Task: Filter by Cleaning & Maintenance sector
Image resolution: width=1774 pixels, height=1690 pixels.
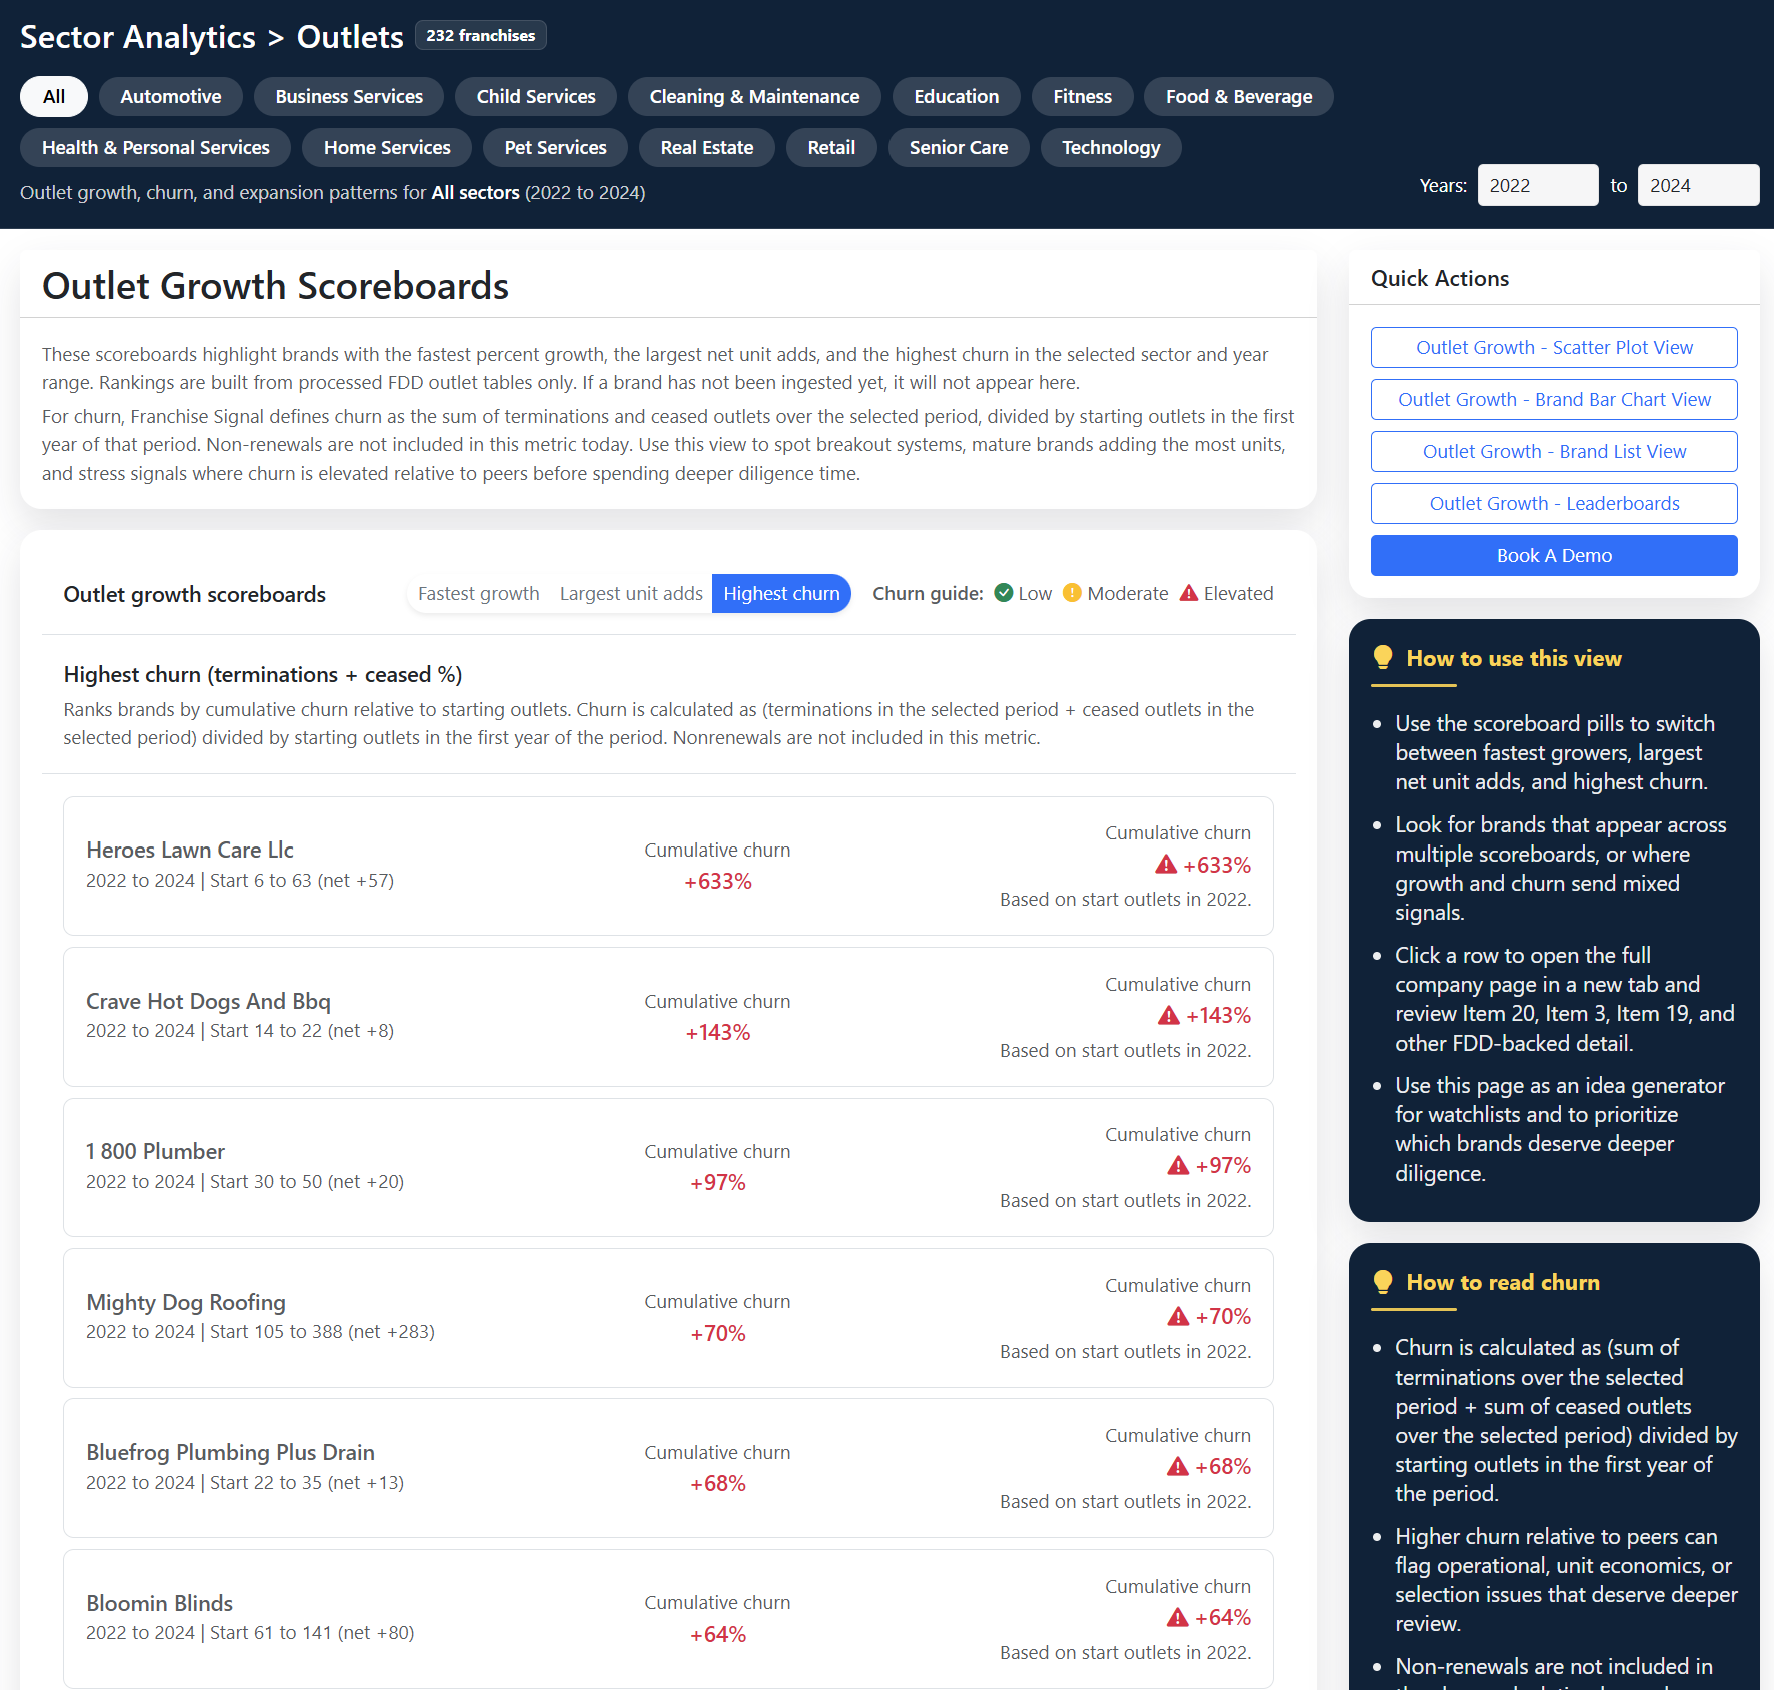Action: coord(754,97)
